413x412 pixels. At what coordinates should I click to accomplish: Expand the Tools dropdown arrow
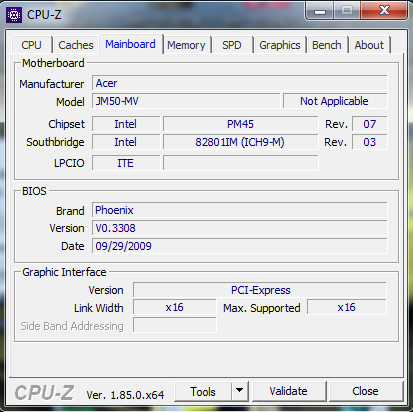[x=240, y=391]
